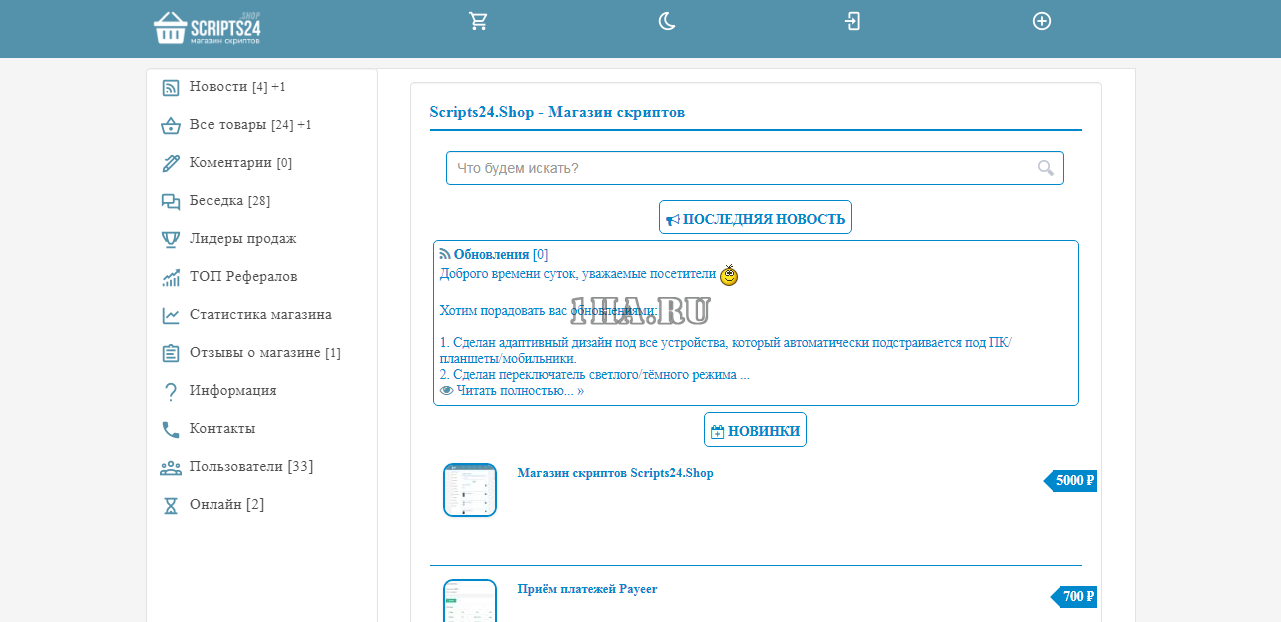
Task: Click the Scripts24 Shop logo
Action: pos(208,27)
